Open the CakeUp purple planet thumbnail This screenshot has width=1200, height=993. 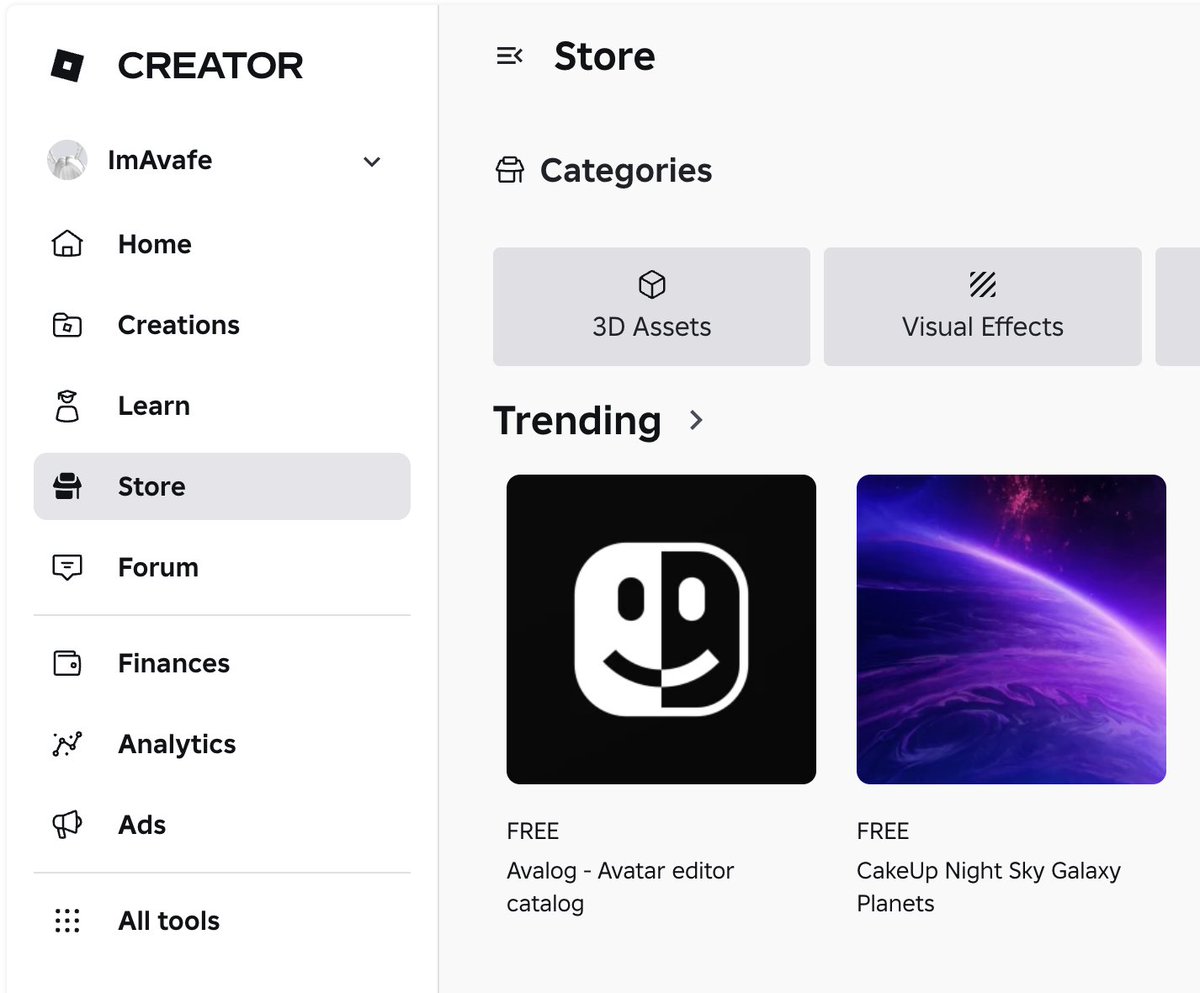[x=1011, y=629]
